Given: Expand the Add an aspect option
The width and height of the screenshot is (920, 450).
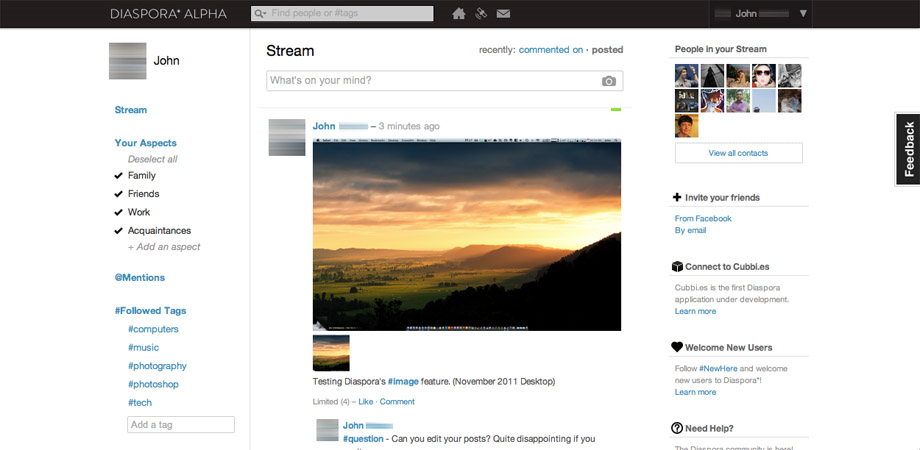Looking at the screenshot, I should click(x=164, y=247).
